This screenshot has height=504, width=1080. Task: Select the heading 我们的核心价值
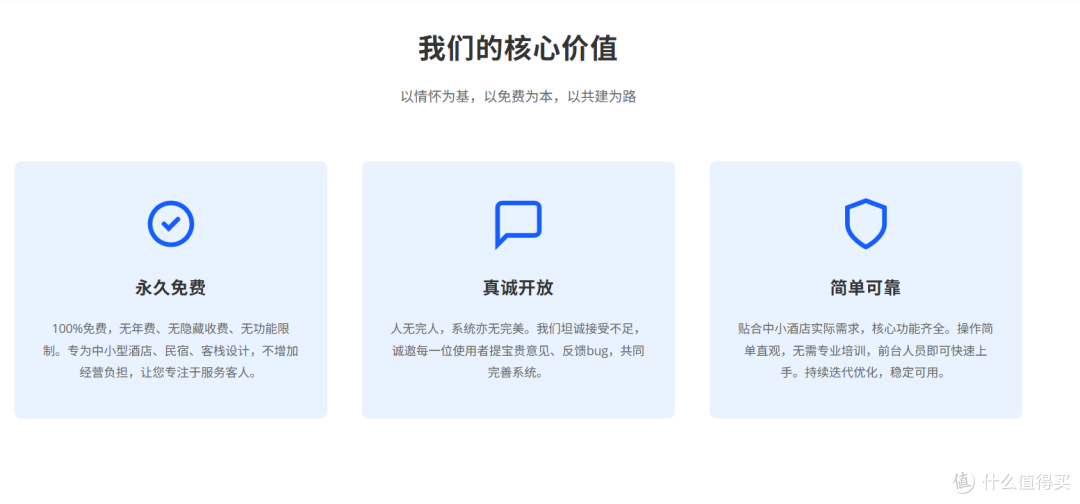(x=518, y=49)
